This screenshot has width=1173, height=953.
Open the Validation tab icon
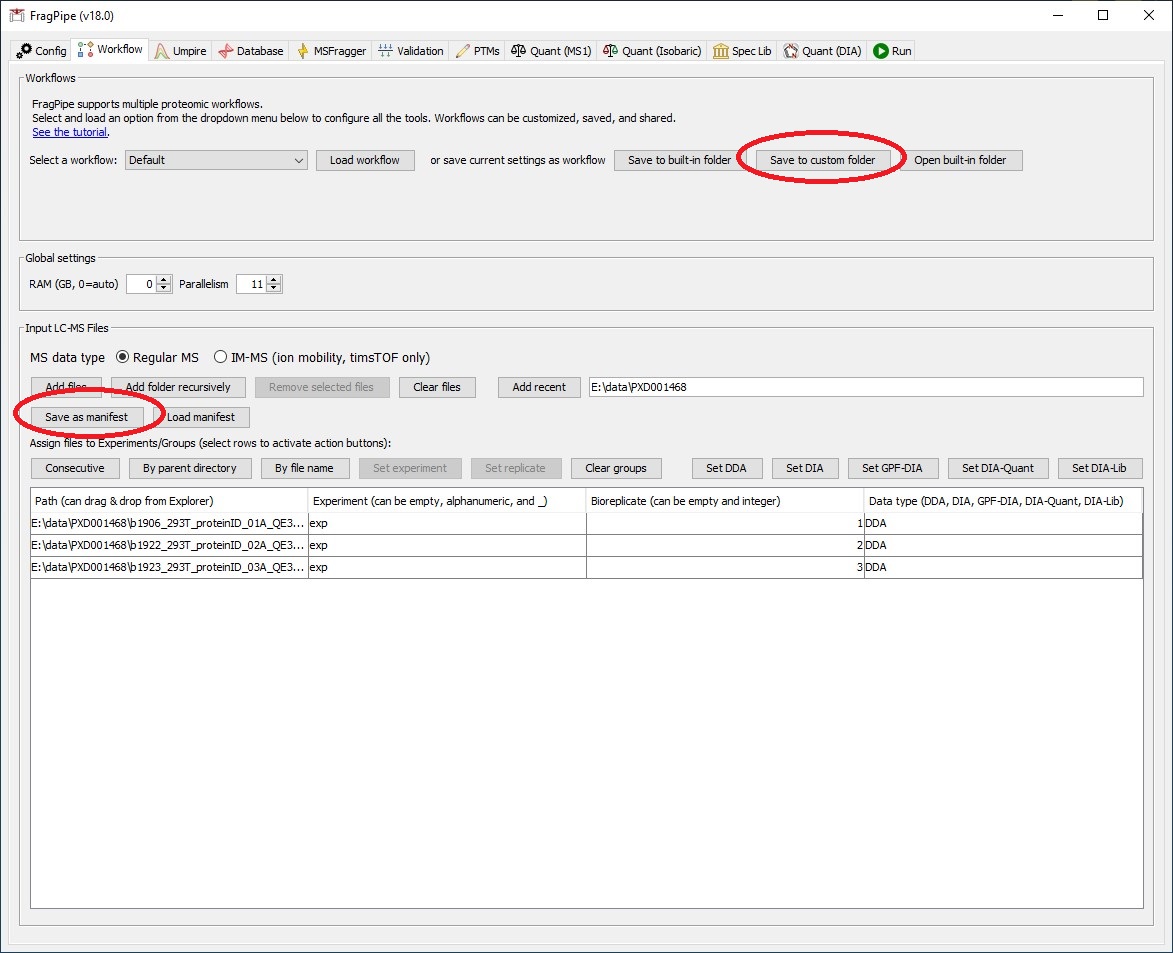tap(385, 51)
